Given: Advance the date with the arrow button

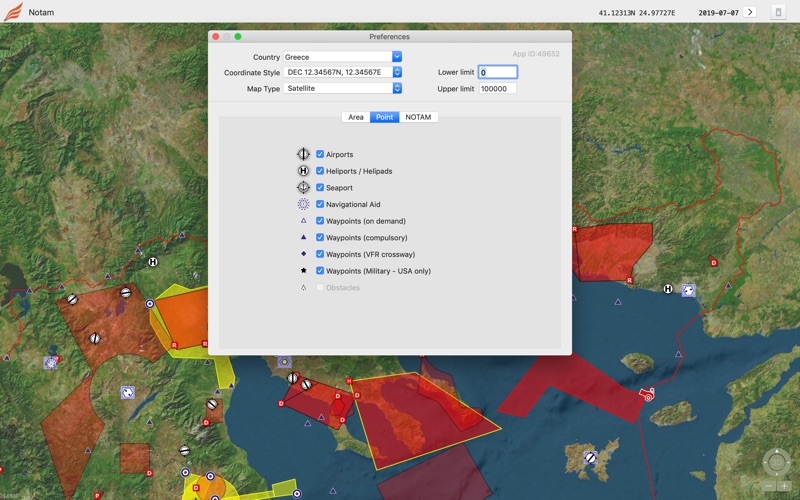Looking at the screenshot, I should click(x=750, y=12).
